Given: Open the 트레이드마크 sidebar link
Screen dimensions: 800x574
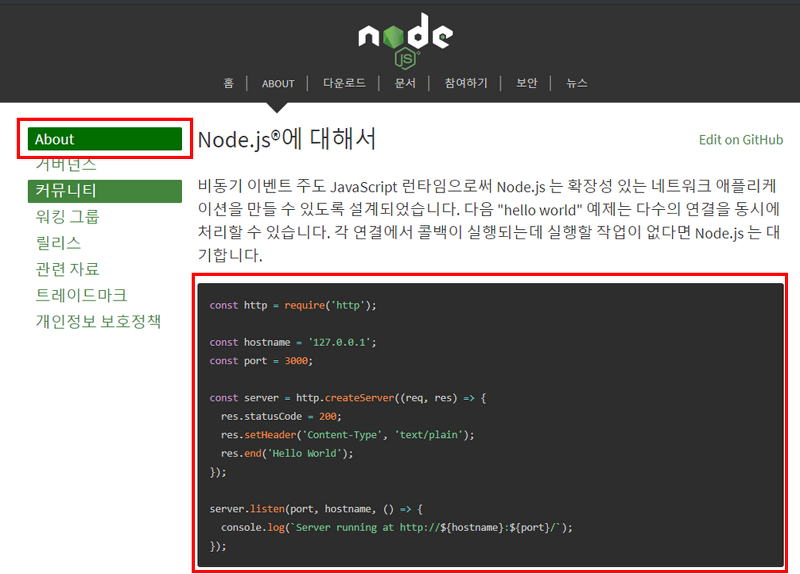Looking at the screenshot, I should point(81,295).
